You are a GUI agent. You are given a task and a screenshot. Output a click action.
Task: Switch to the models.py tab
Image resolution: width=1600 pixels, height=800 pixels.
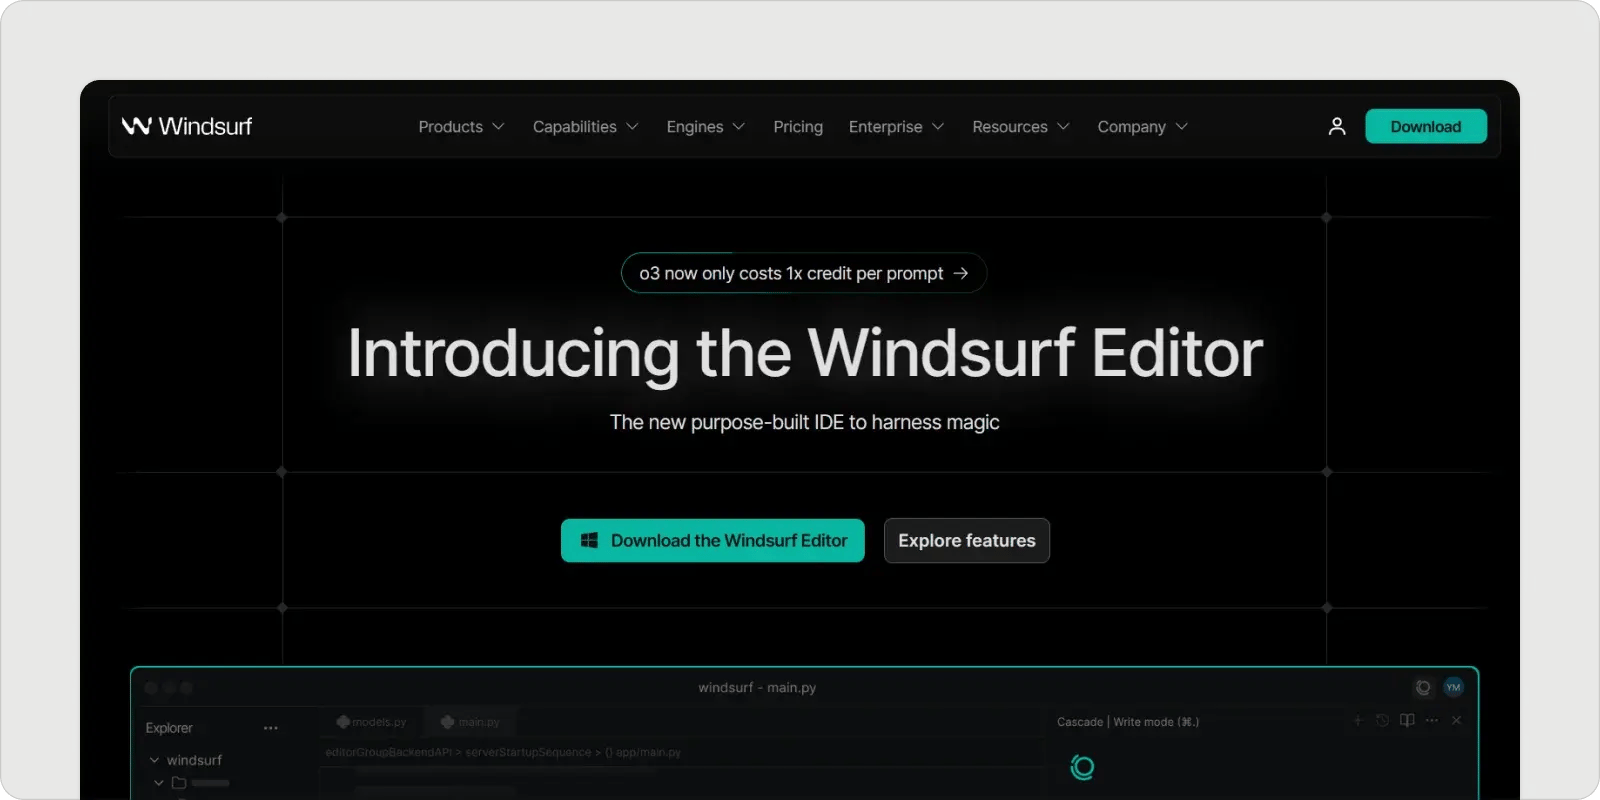pyautogui.click(x=371, y=722)
